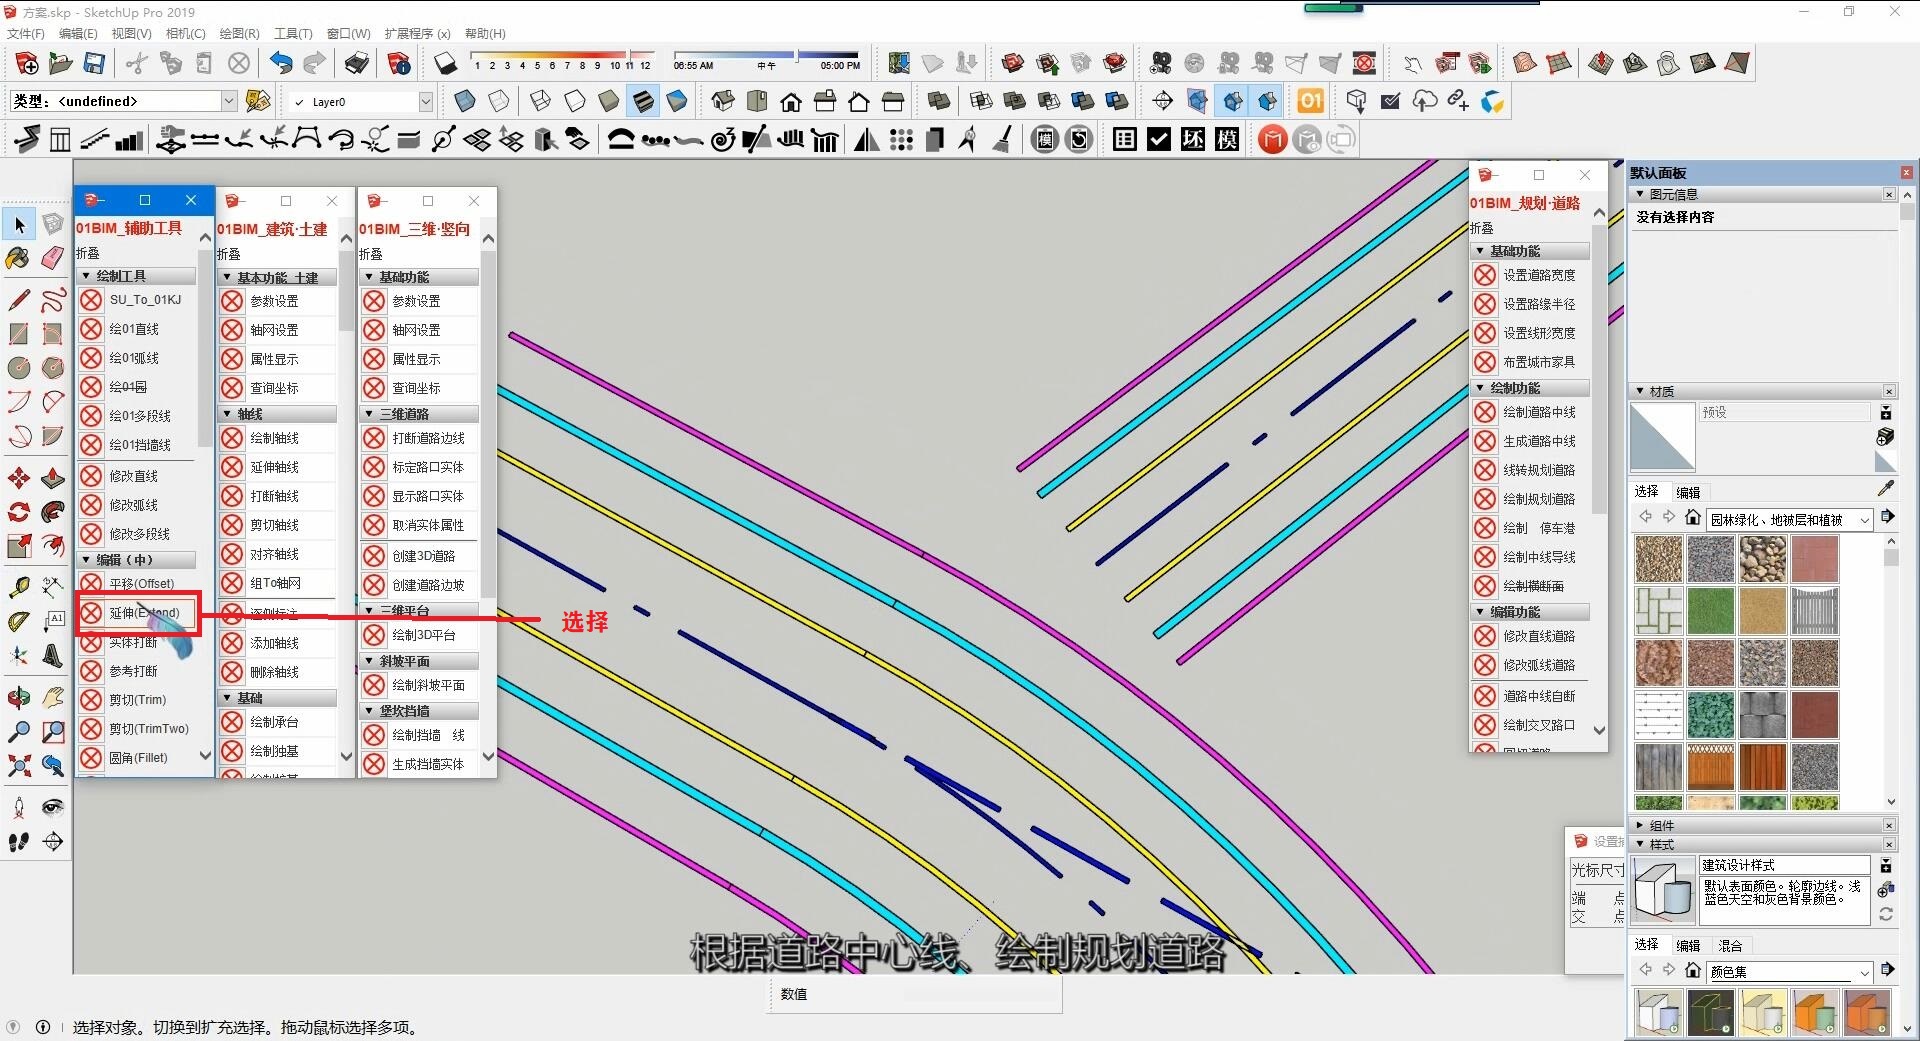
Task: Toggle X-Ray face style
Action: (x=465, y=101)
